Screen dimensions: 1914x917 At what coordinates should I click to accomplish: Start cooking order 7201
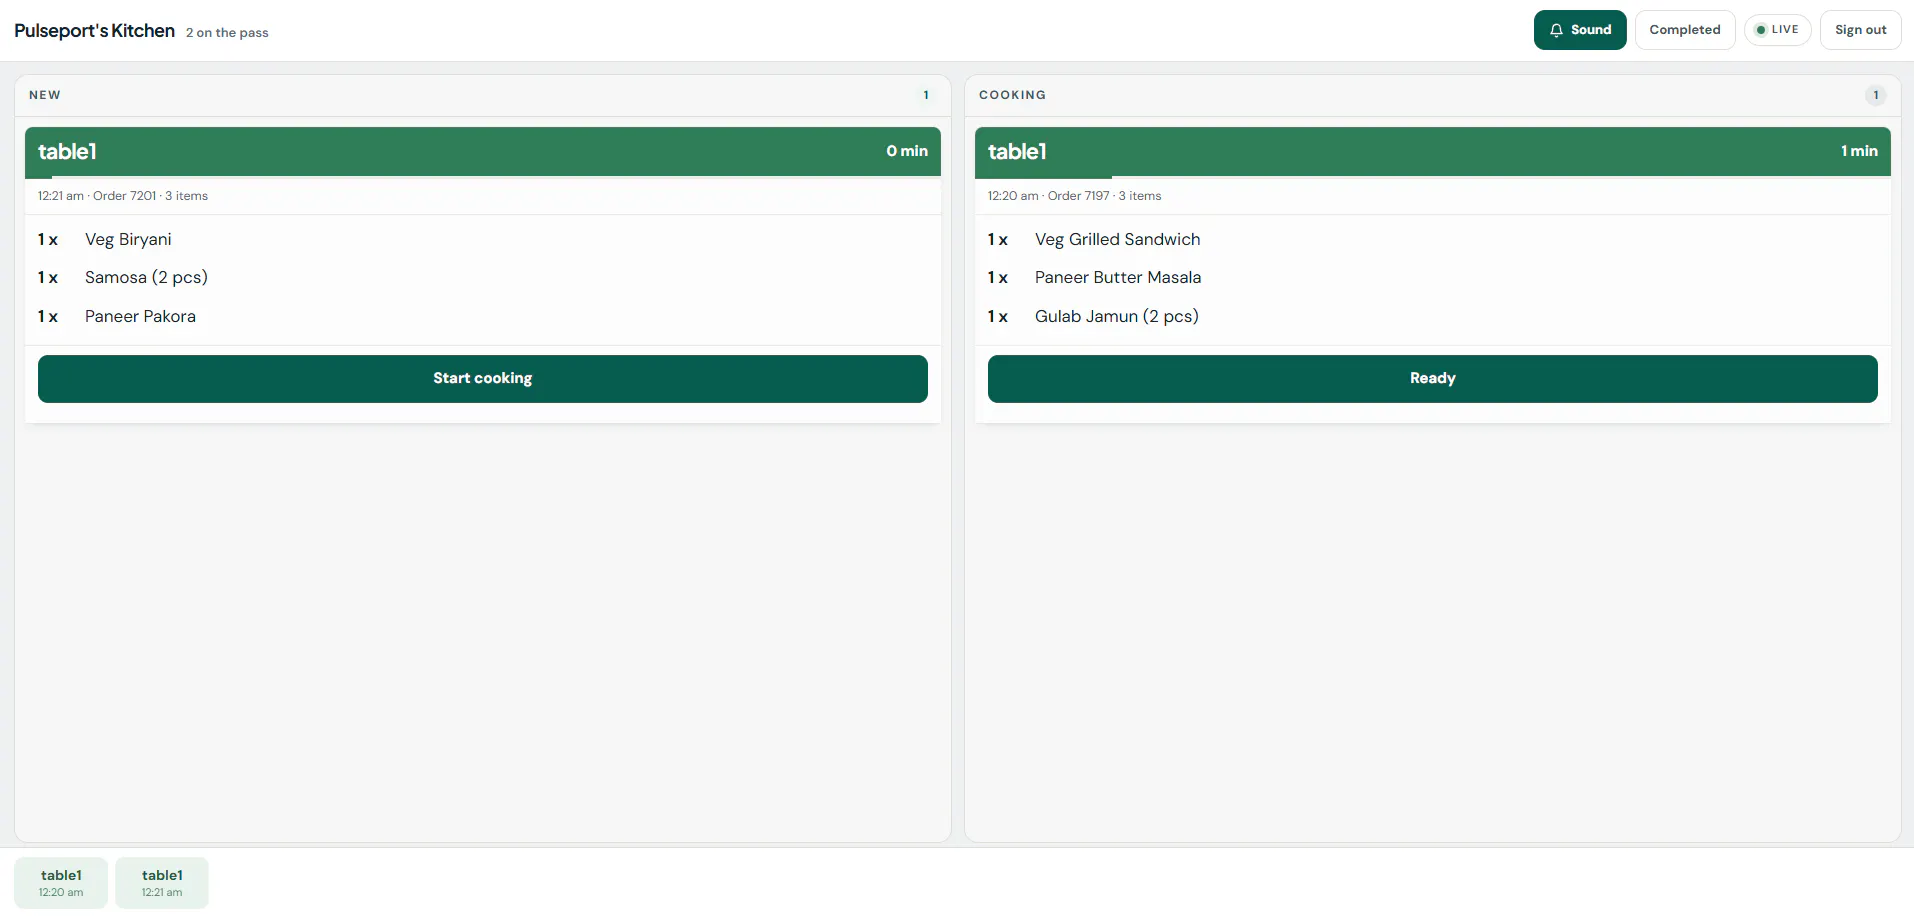coord(483,379)
